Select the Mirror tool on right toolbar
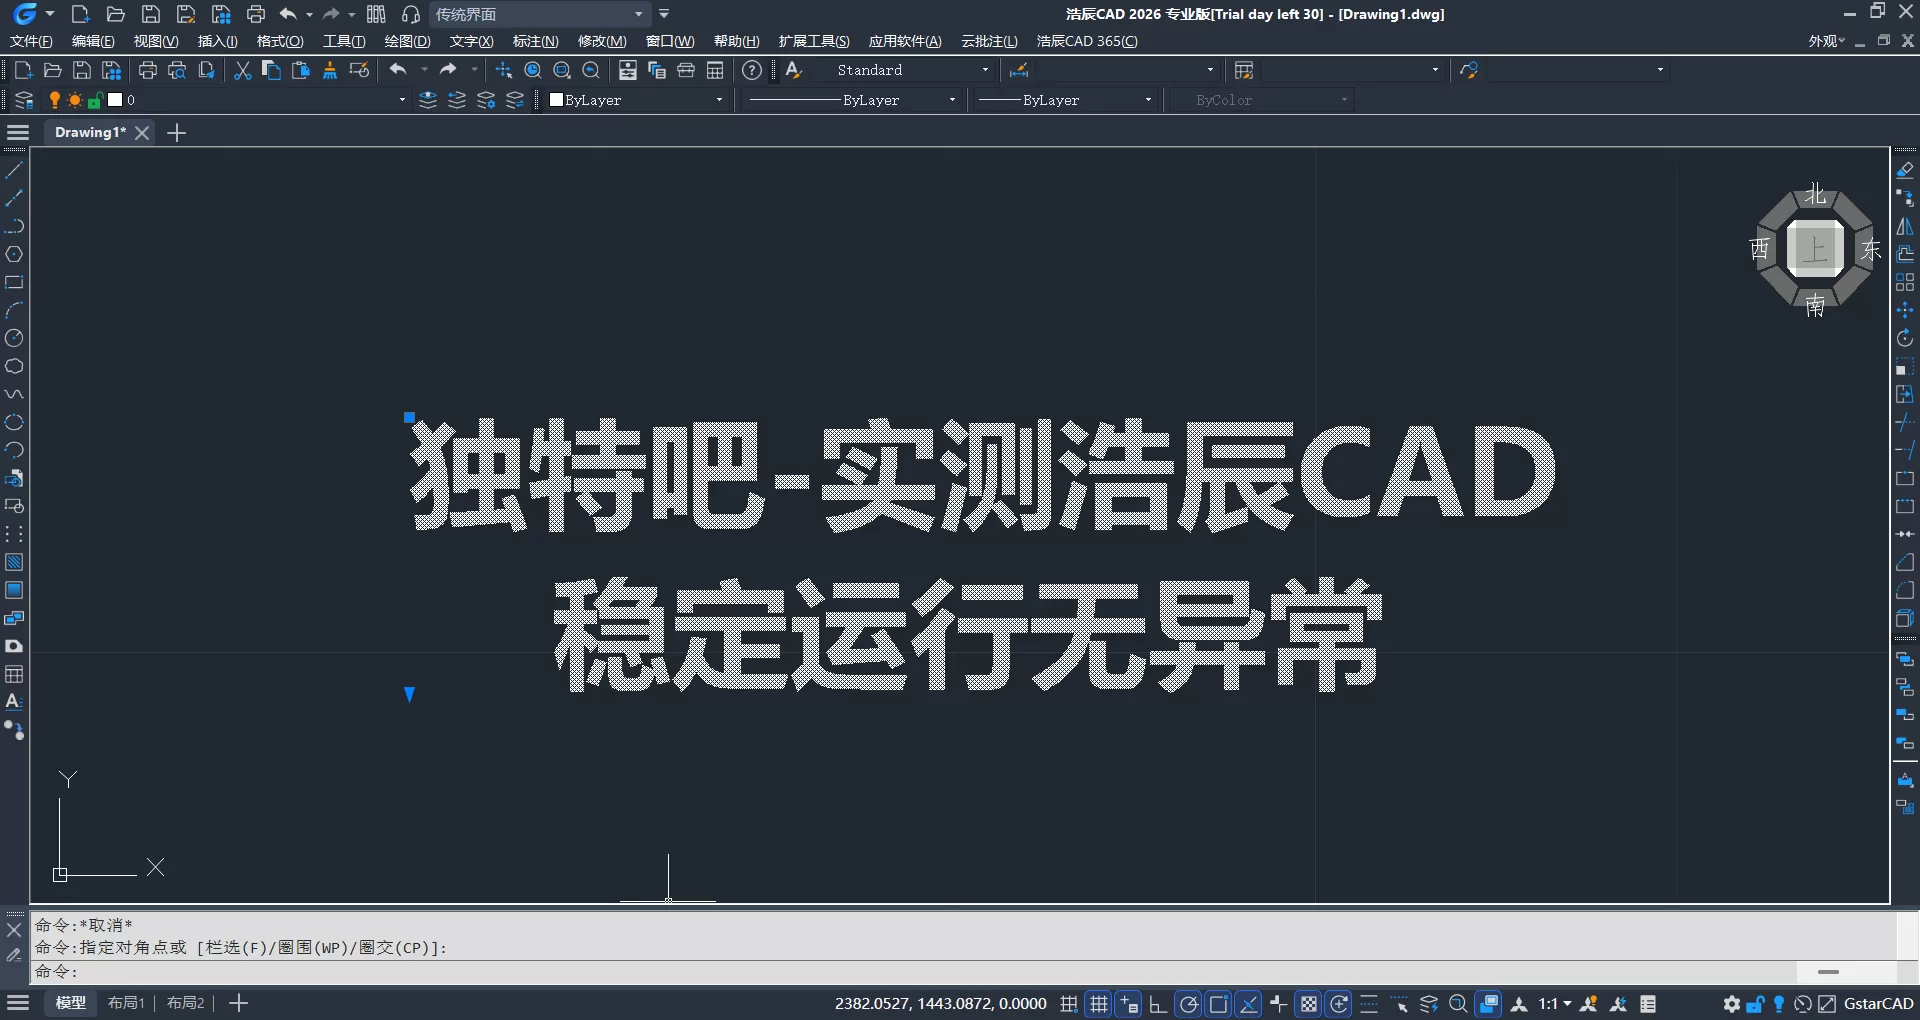 pyautogui.click(x=1905, y=226)
